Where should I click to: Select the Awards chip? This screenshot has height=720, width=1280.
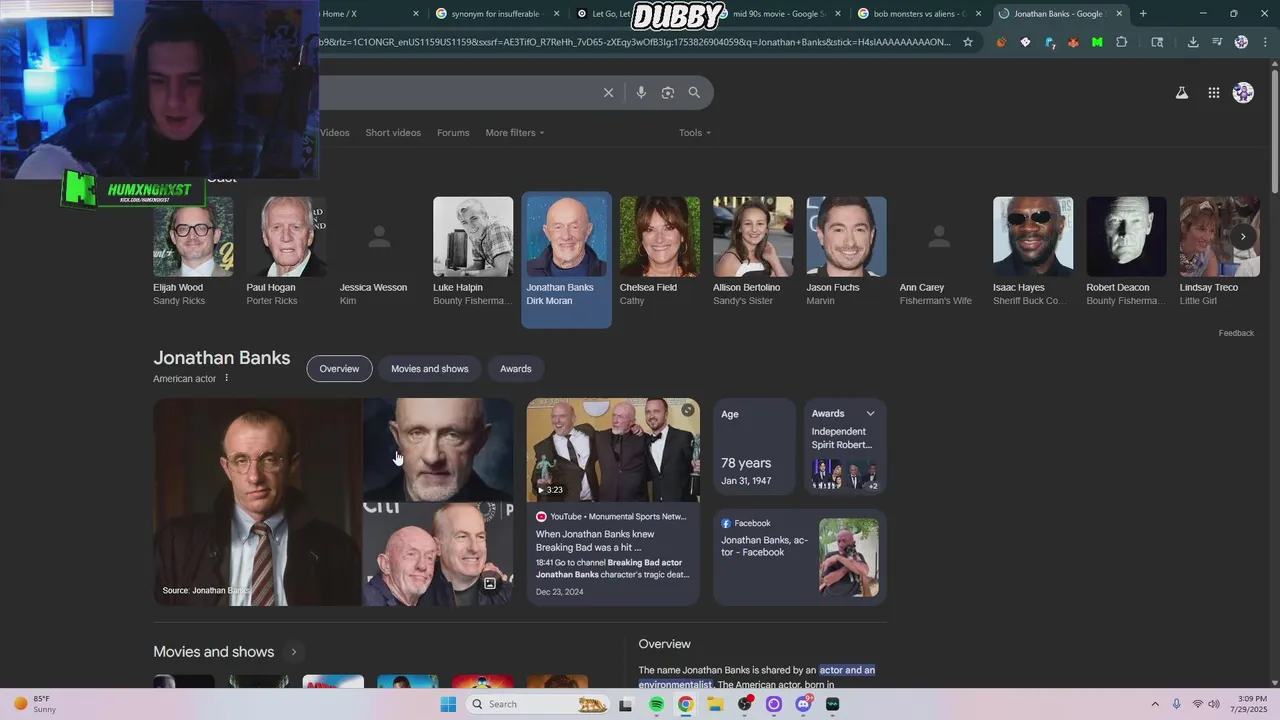(516, 369)
